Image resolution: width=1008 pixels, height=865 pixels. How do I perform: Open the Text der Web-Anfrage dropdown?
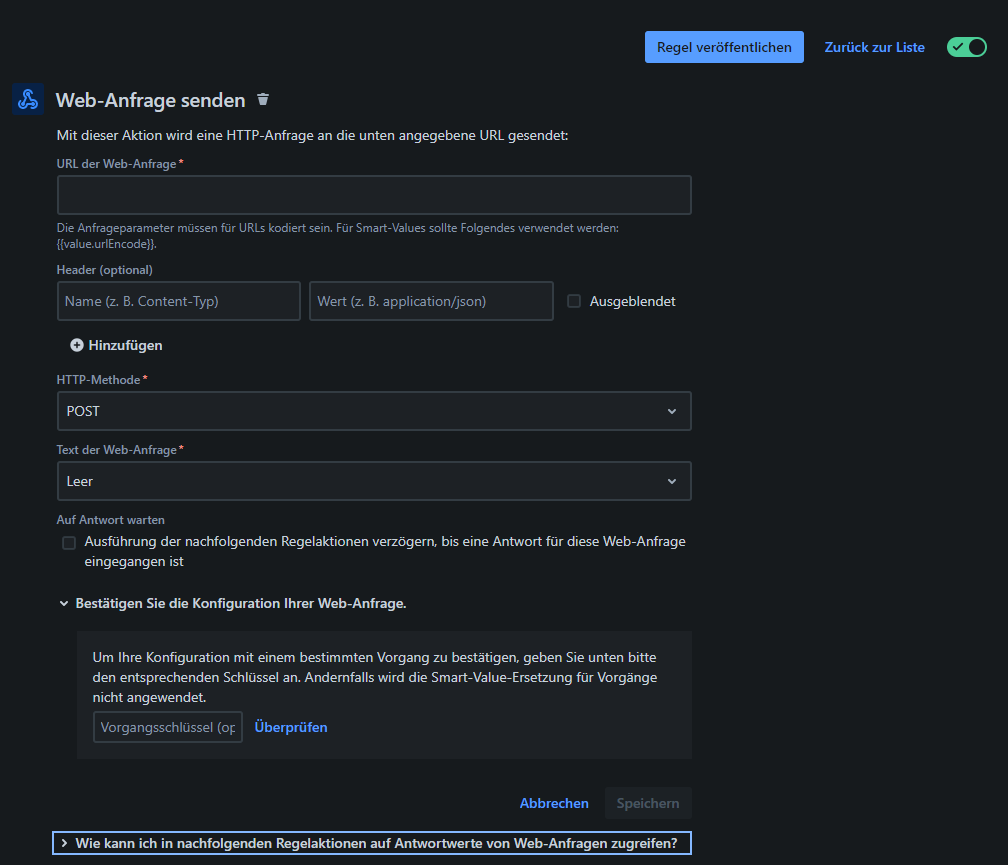click(374, 481)
